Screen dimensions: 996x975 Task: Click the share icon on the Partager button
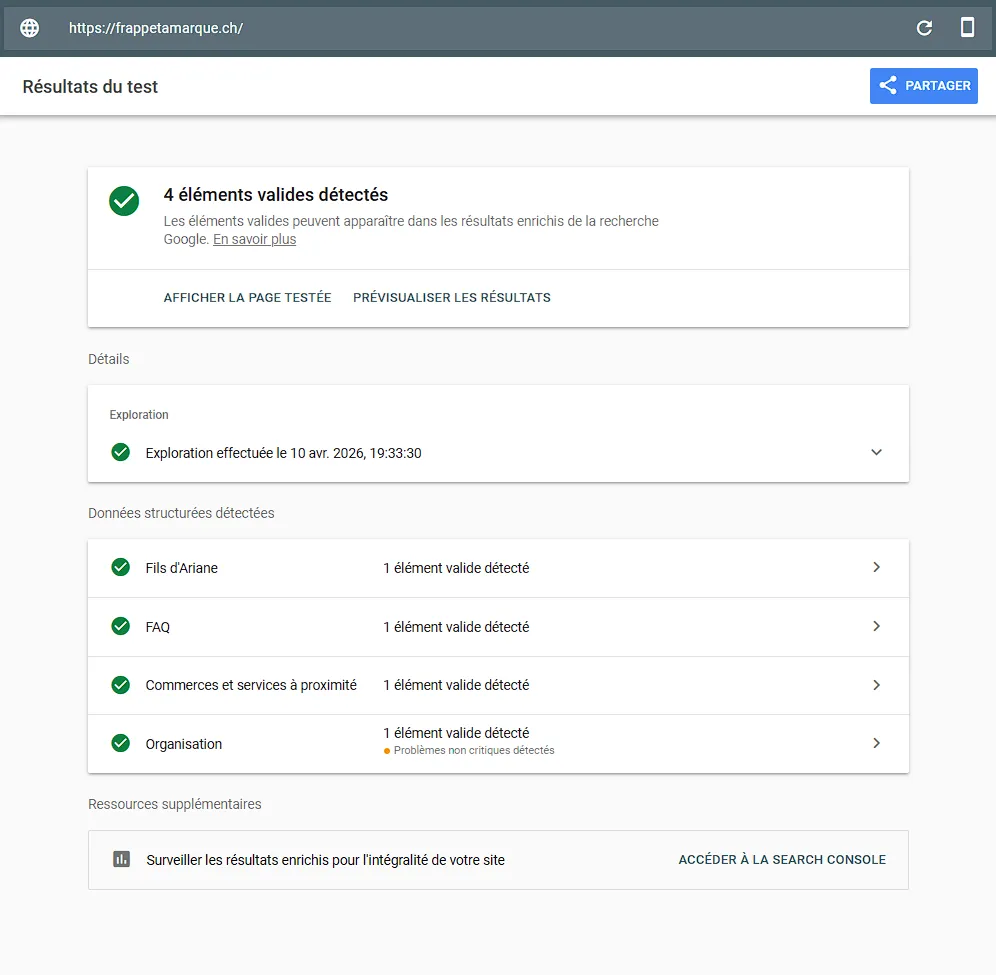coord(887,85)
